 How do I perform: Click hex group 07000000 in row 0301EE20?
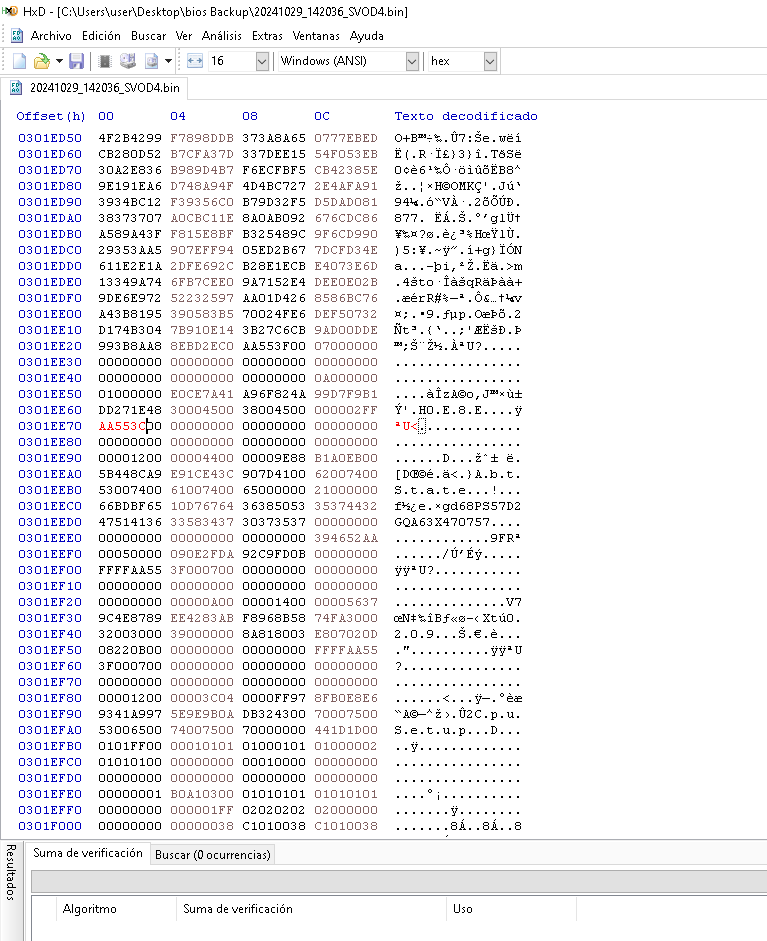(346, 346)
